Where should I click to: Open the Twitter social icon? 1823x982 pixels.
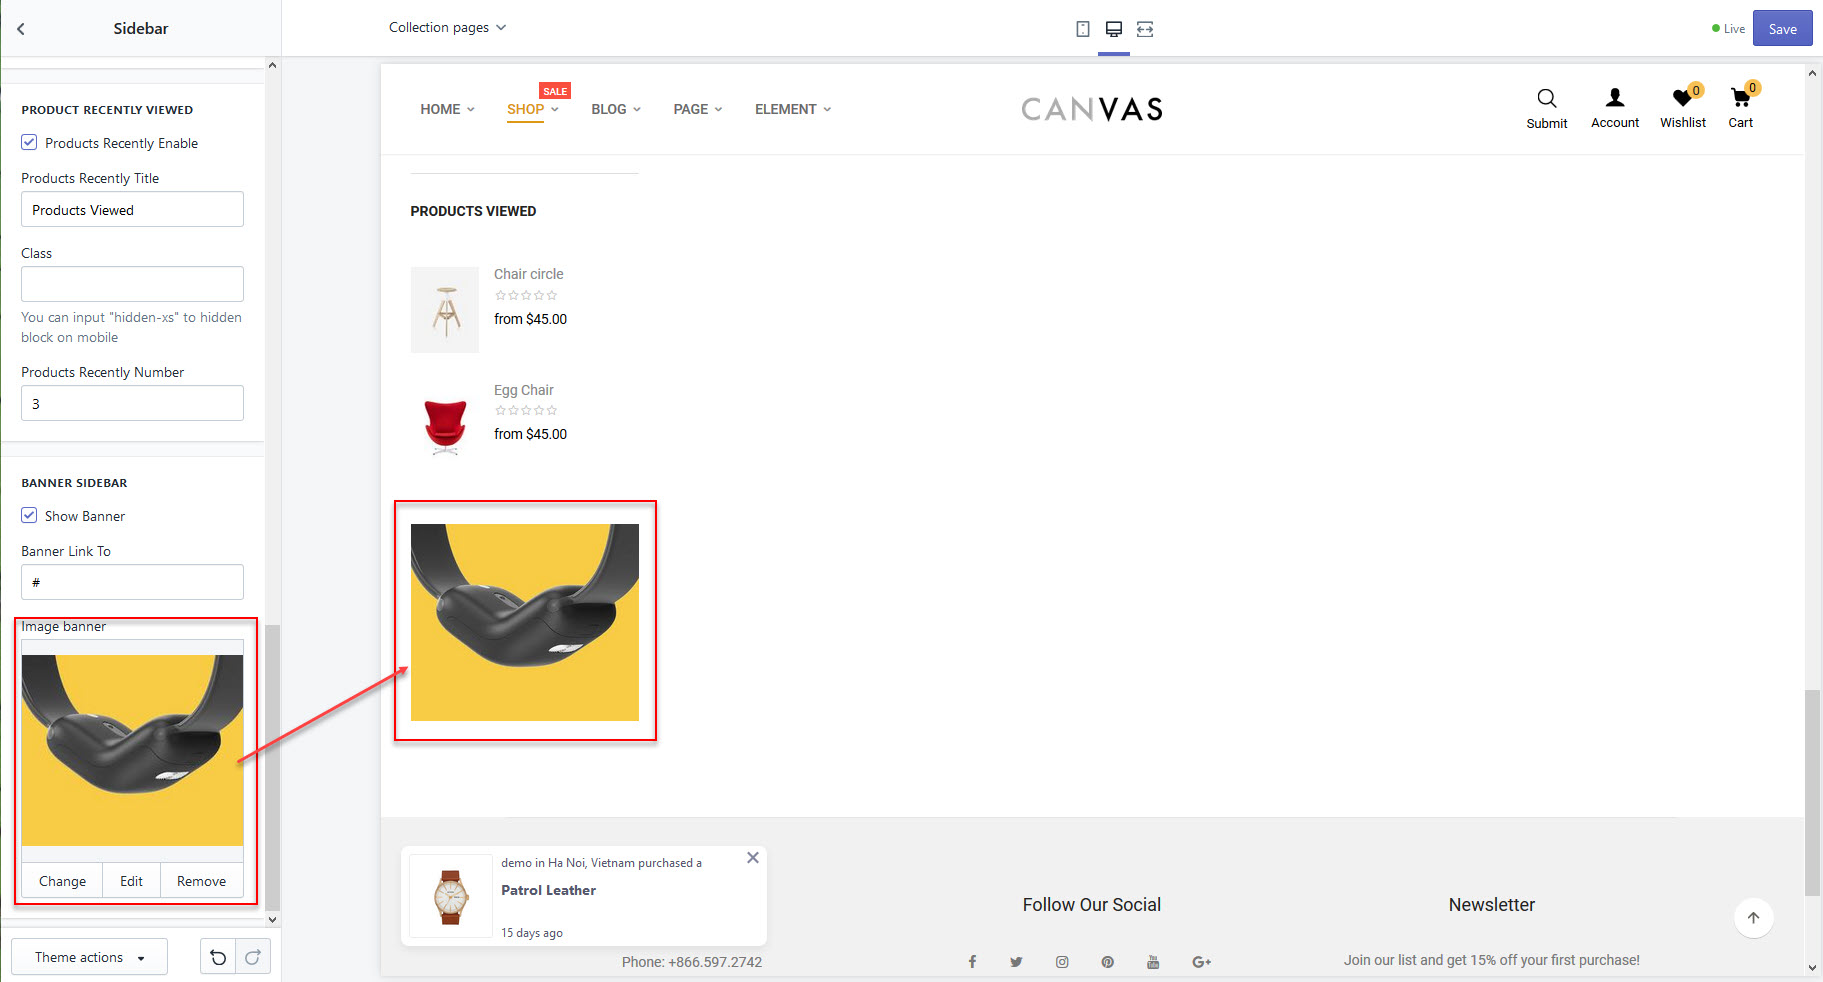click(x=1016, y=962)
